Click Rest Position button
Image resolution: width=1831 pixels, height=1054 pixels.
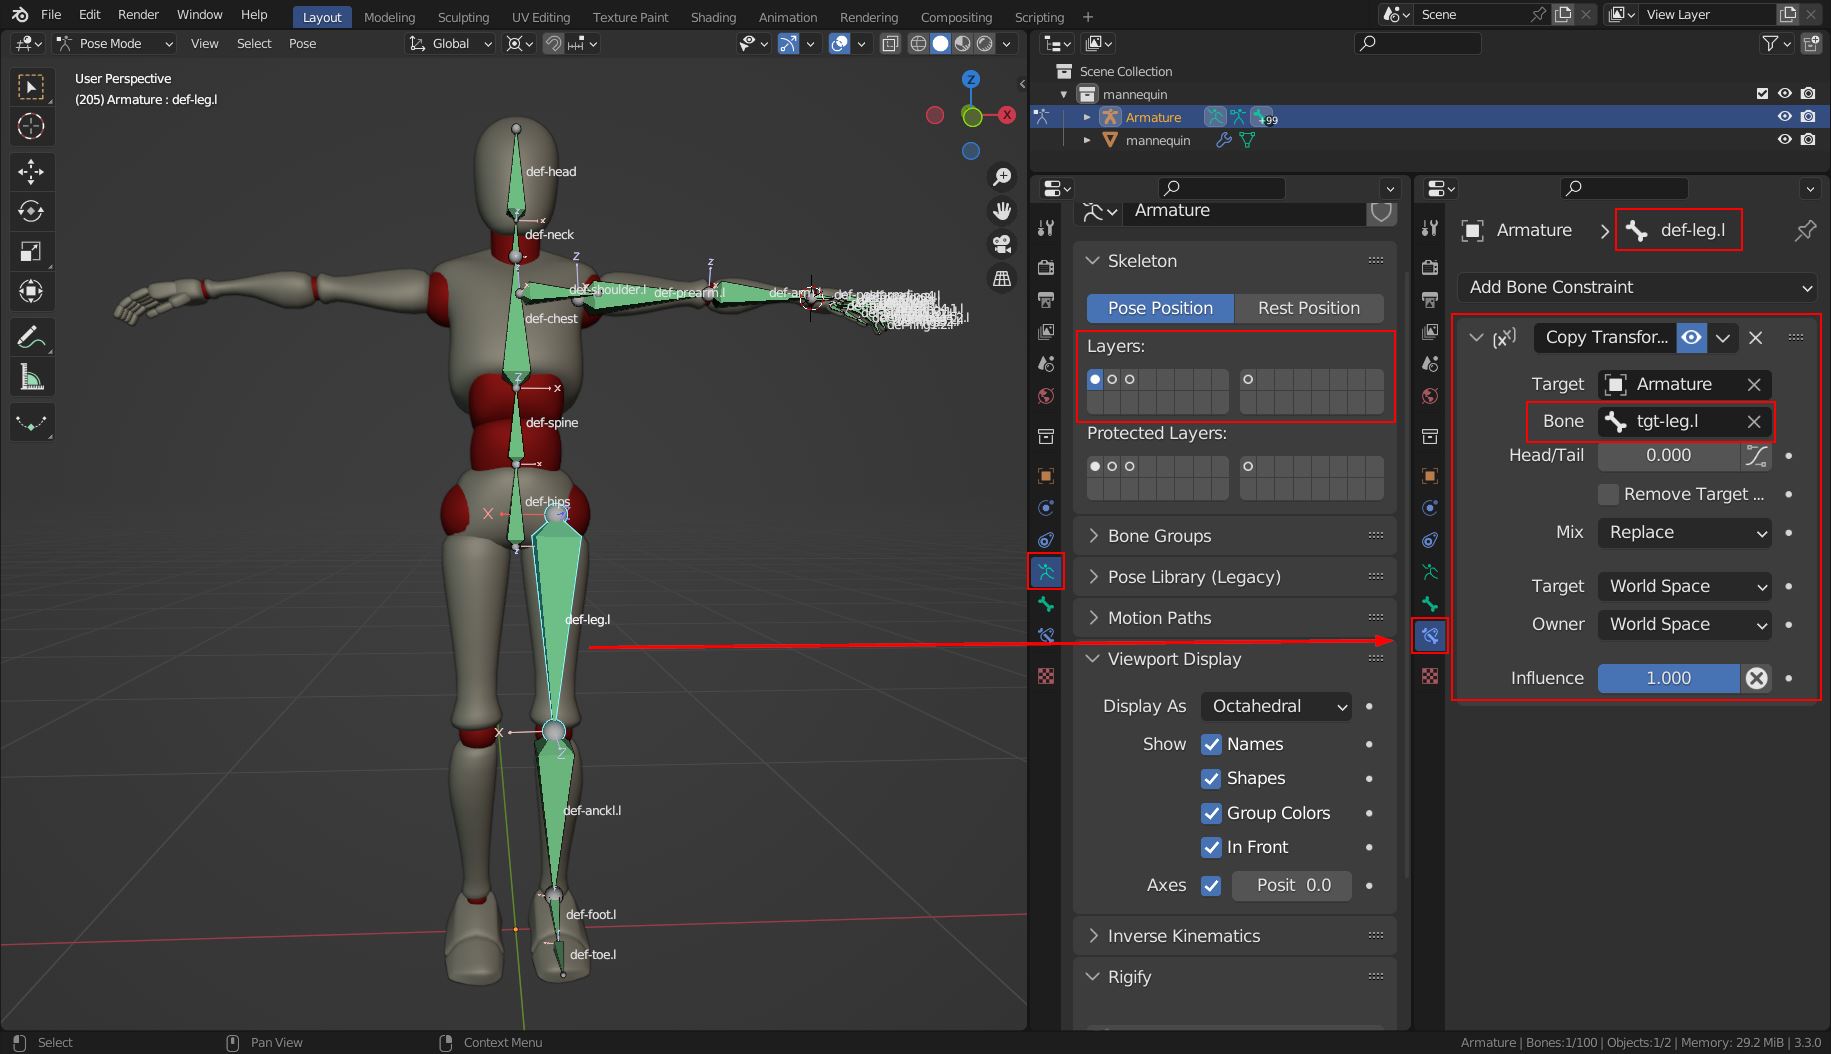point(1309,308)
